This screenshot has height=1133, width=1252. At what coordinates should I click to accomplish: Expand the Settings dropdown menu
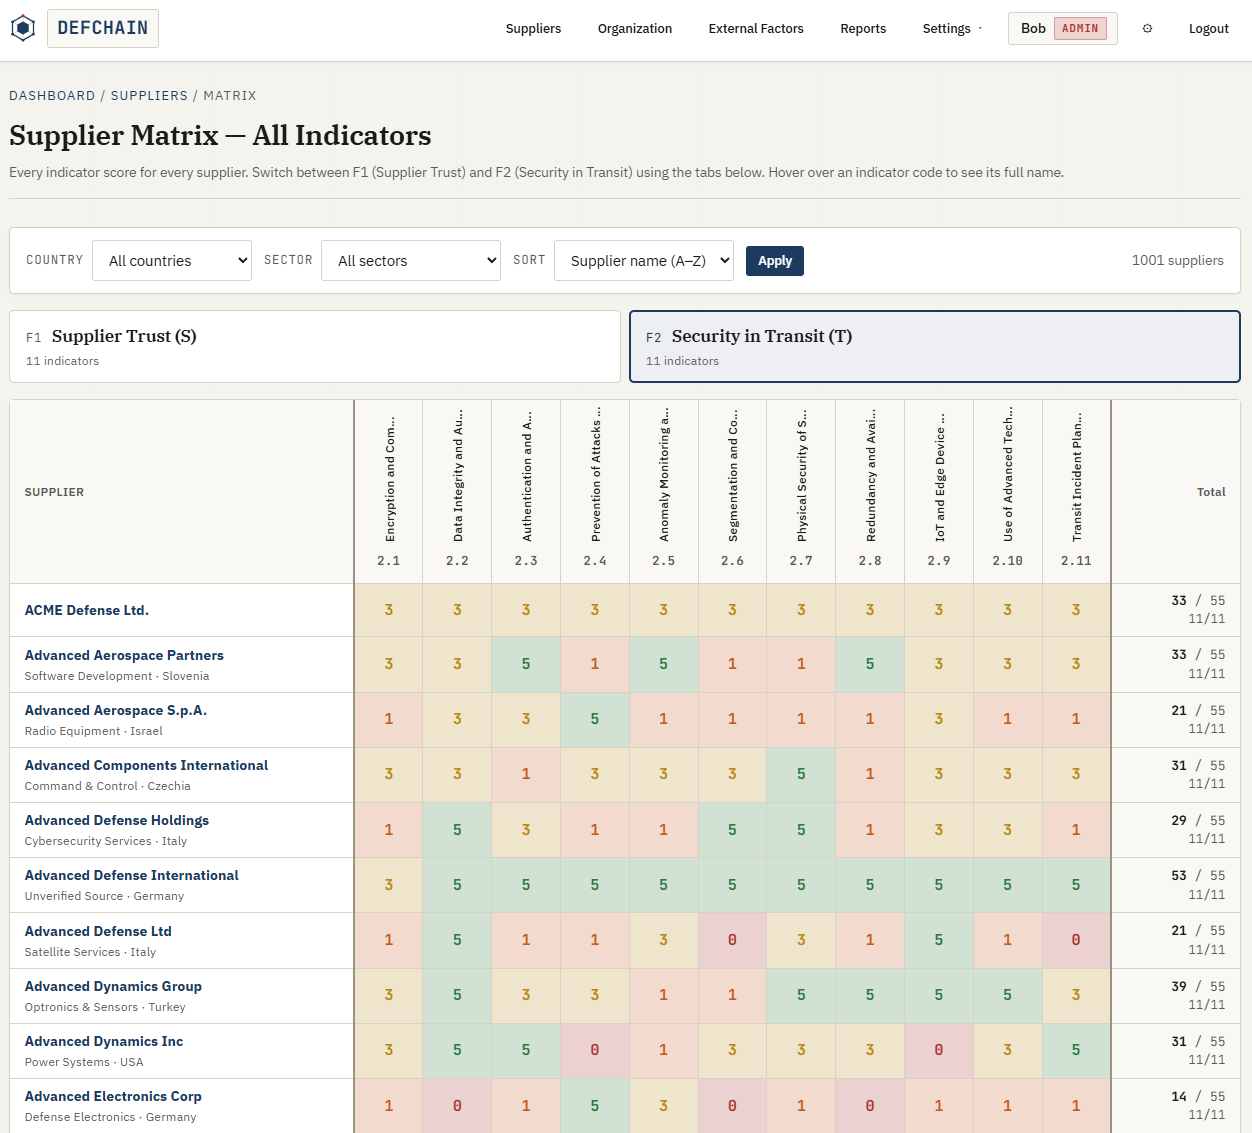pyautogui.click(x=952, y=29)
